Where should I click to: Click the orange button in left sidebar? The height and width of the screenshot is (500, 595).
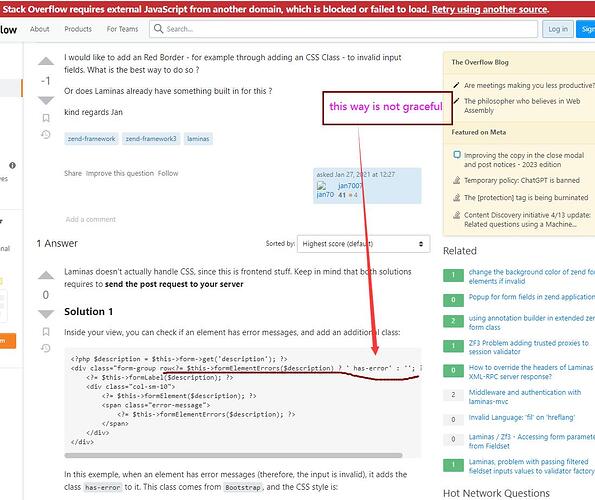[8, 341]
